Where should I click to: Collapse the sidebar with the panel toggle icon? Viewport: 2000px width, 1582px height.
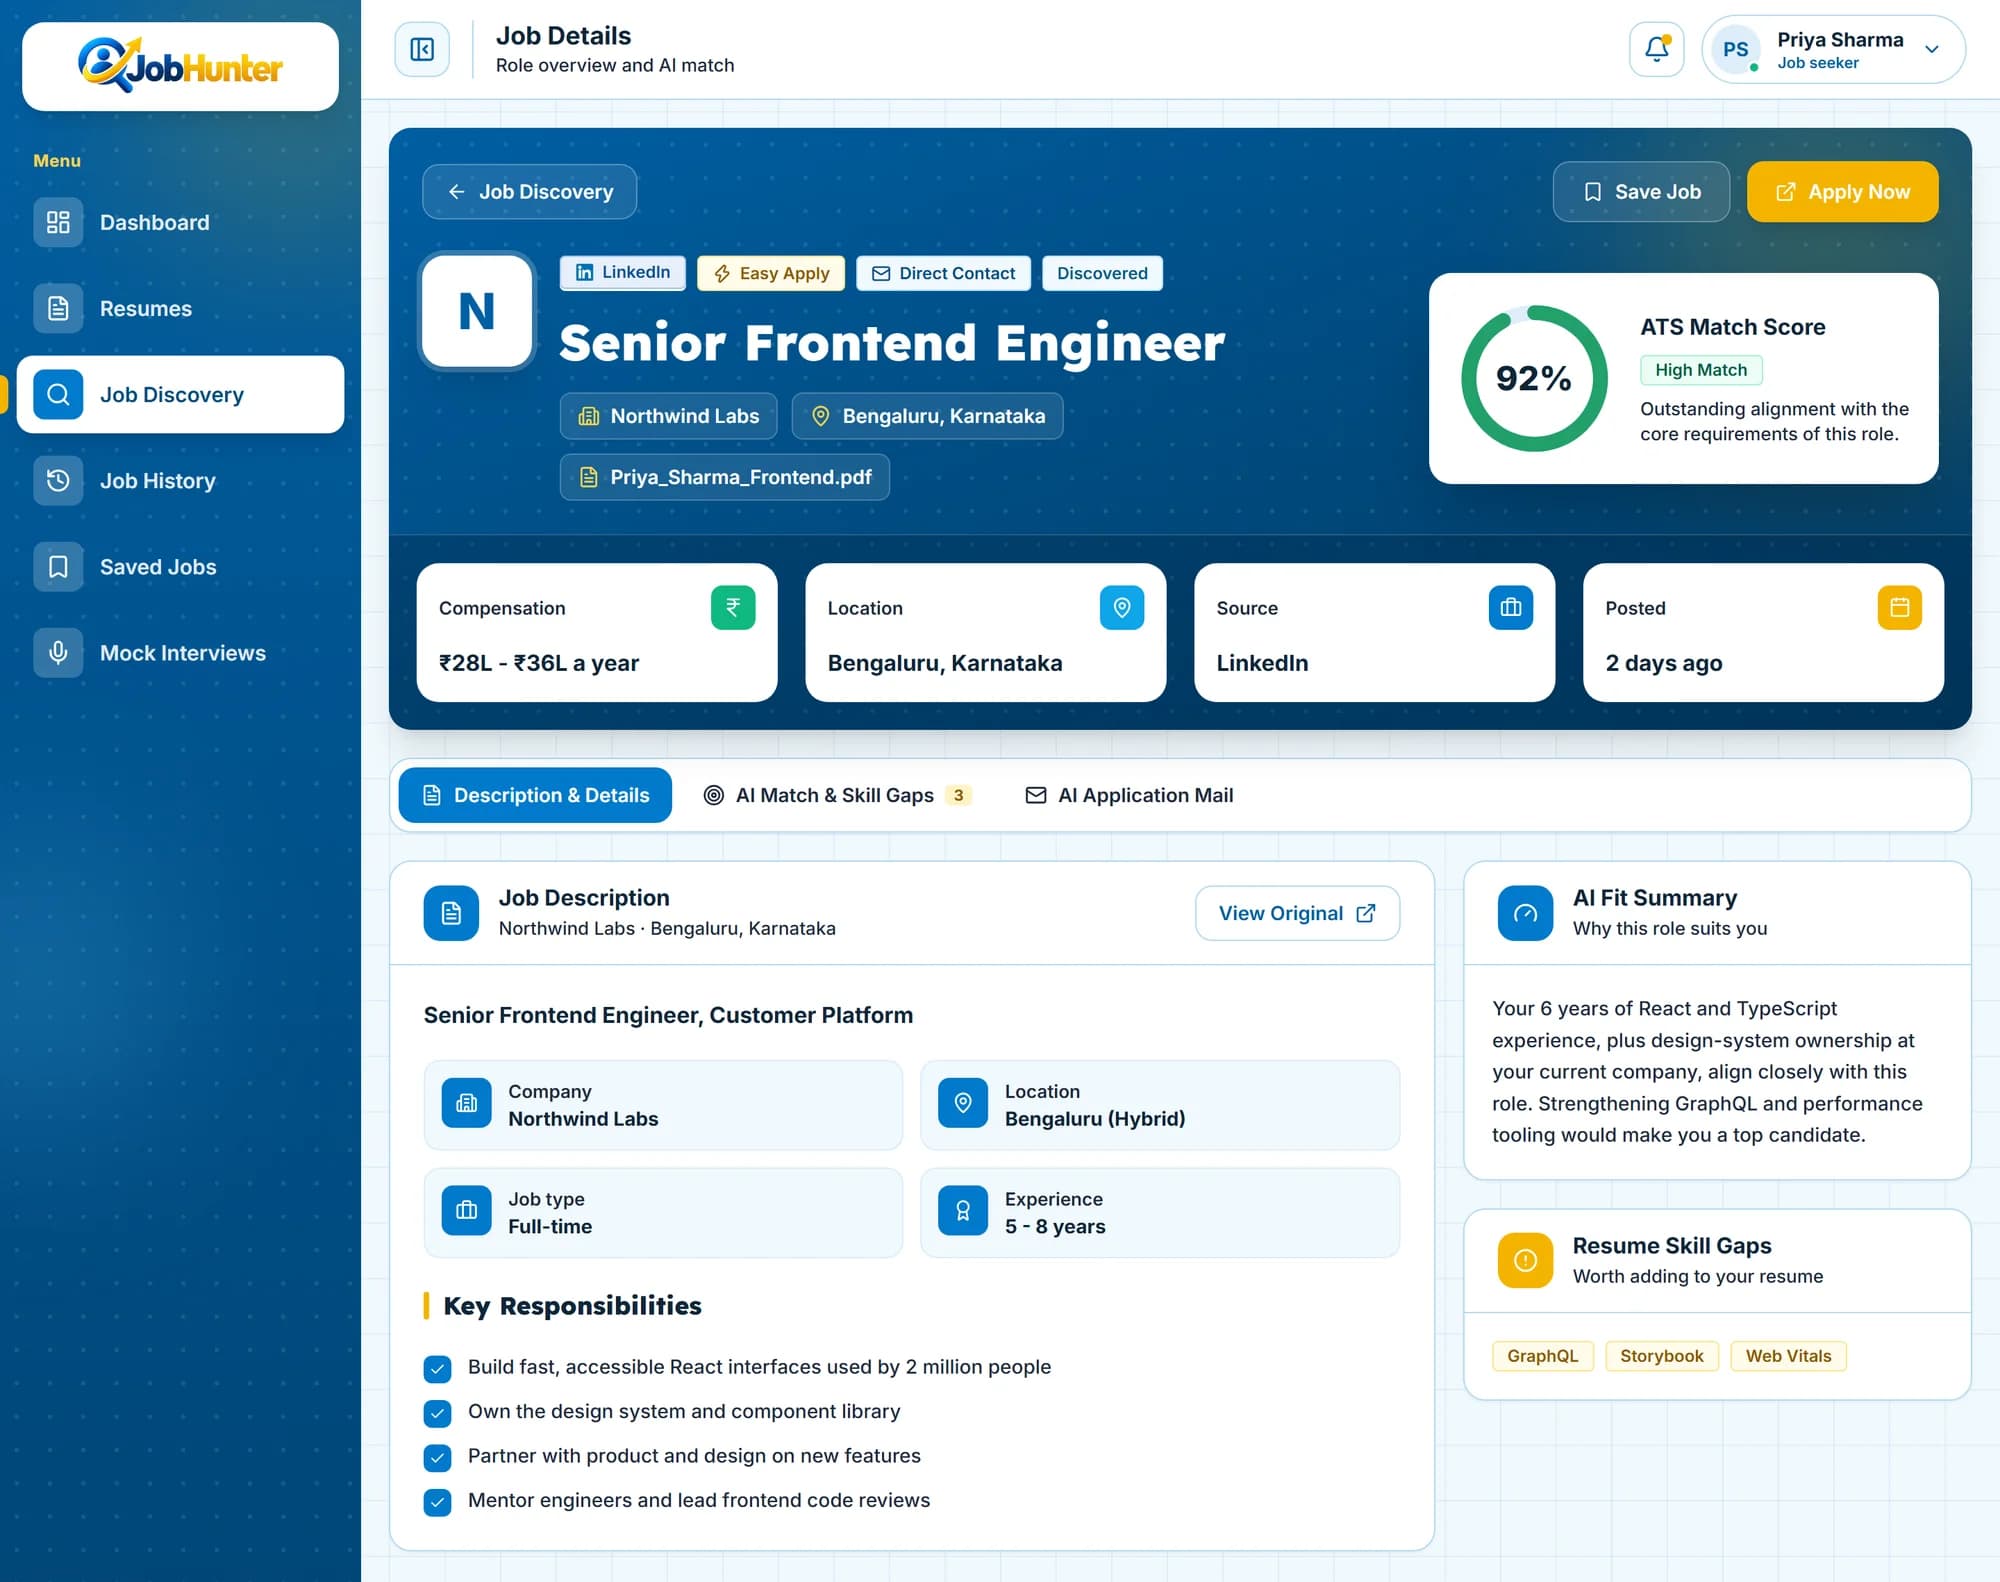click(x=422, y=49)
